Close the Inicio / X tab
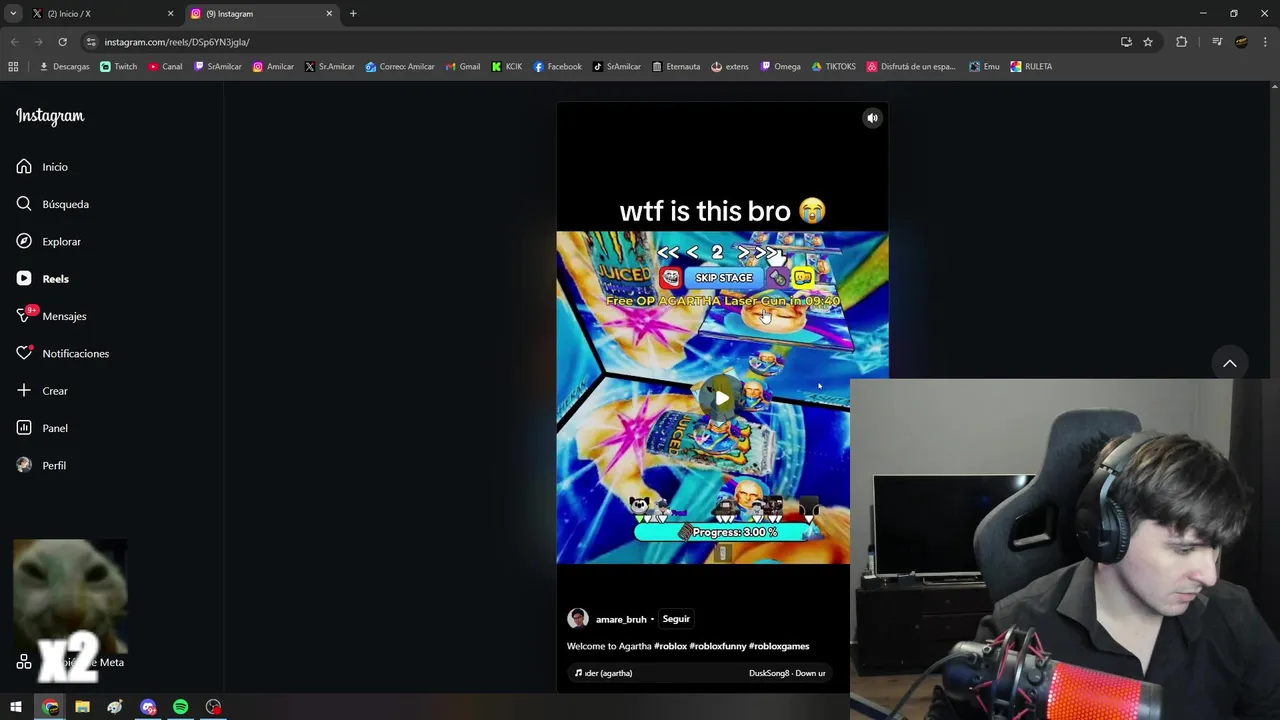Screen dimensions: 1280x720 point(170,14)
